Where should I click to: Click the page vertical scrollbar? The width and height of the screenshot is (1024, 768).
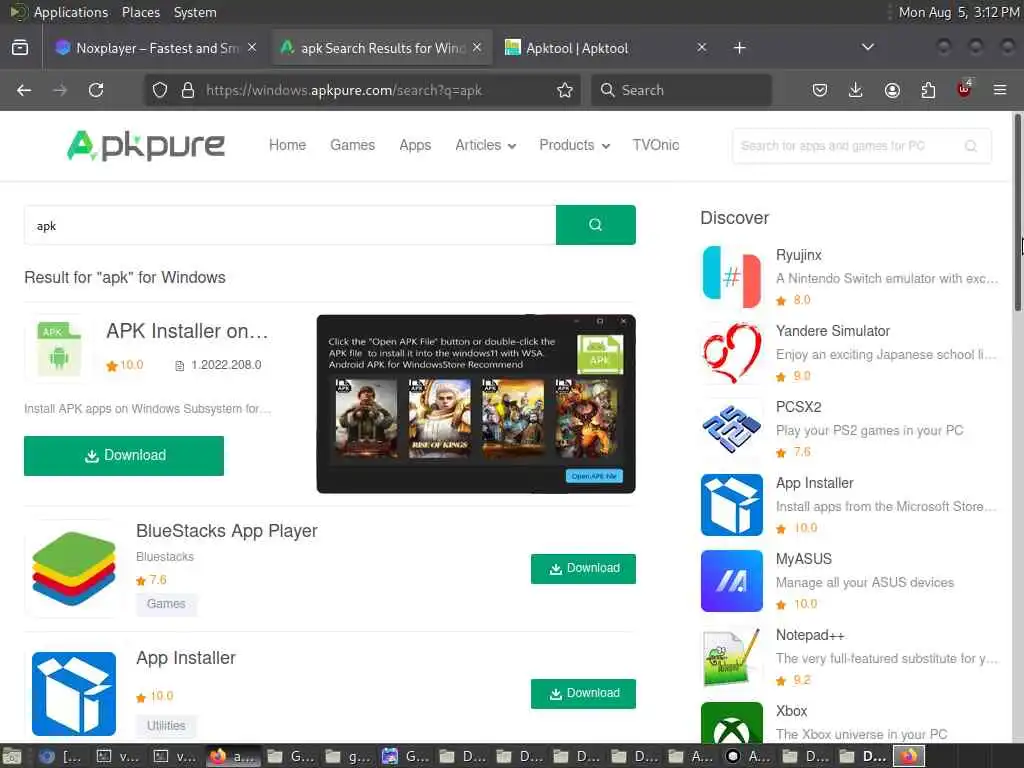point(1017,212)
